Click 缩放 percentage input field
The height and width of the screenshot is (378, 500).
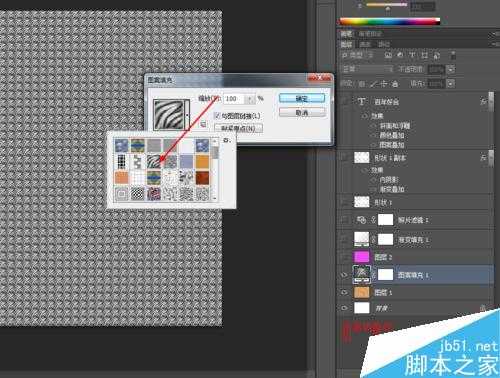click(235, 99)
